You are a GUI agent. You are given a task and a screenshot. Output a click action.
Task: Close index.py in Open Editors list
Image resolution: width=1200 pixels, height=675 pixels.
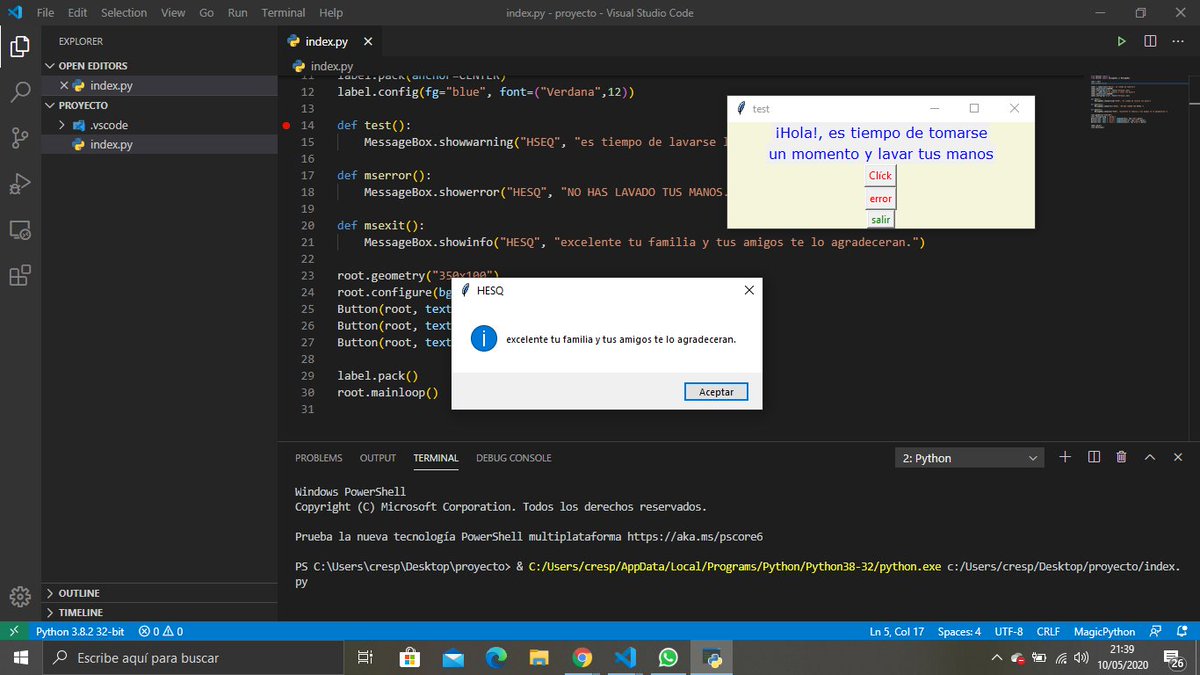[64, 86]
